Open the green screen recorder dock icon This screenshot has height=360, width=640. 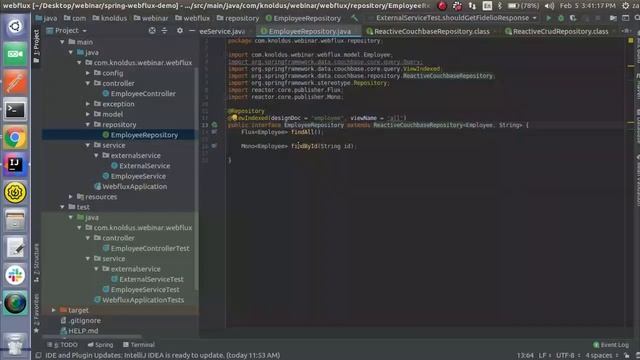tap(15, 54)
